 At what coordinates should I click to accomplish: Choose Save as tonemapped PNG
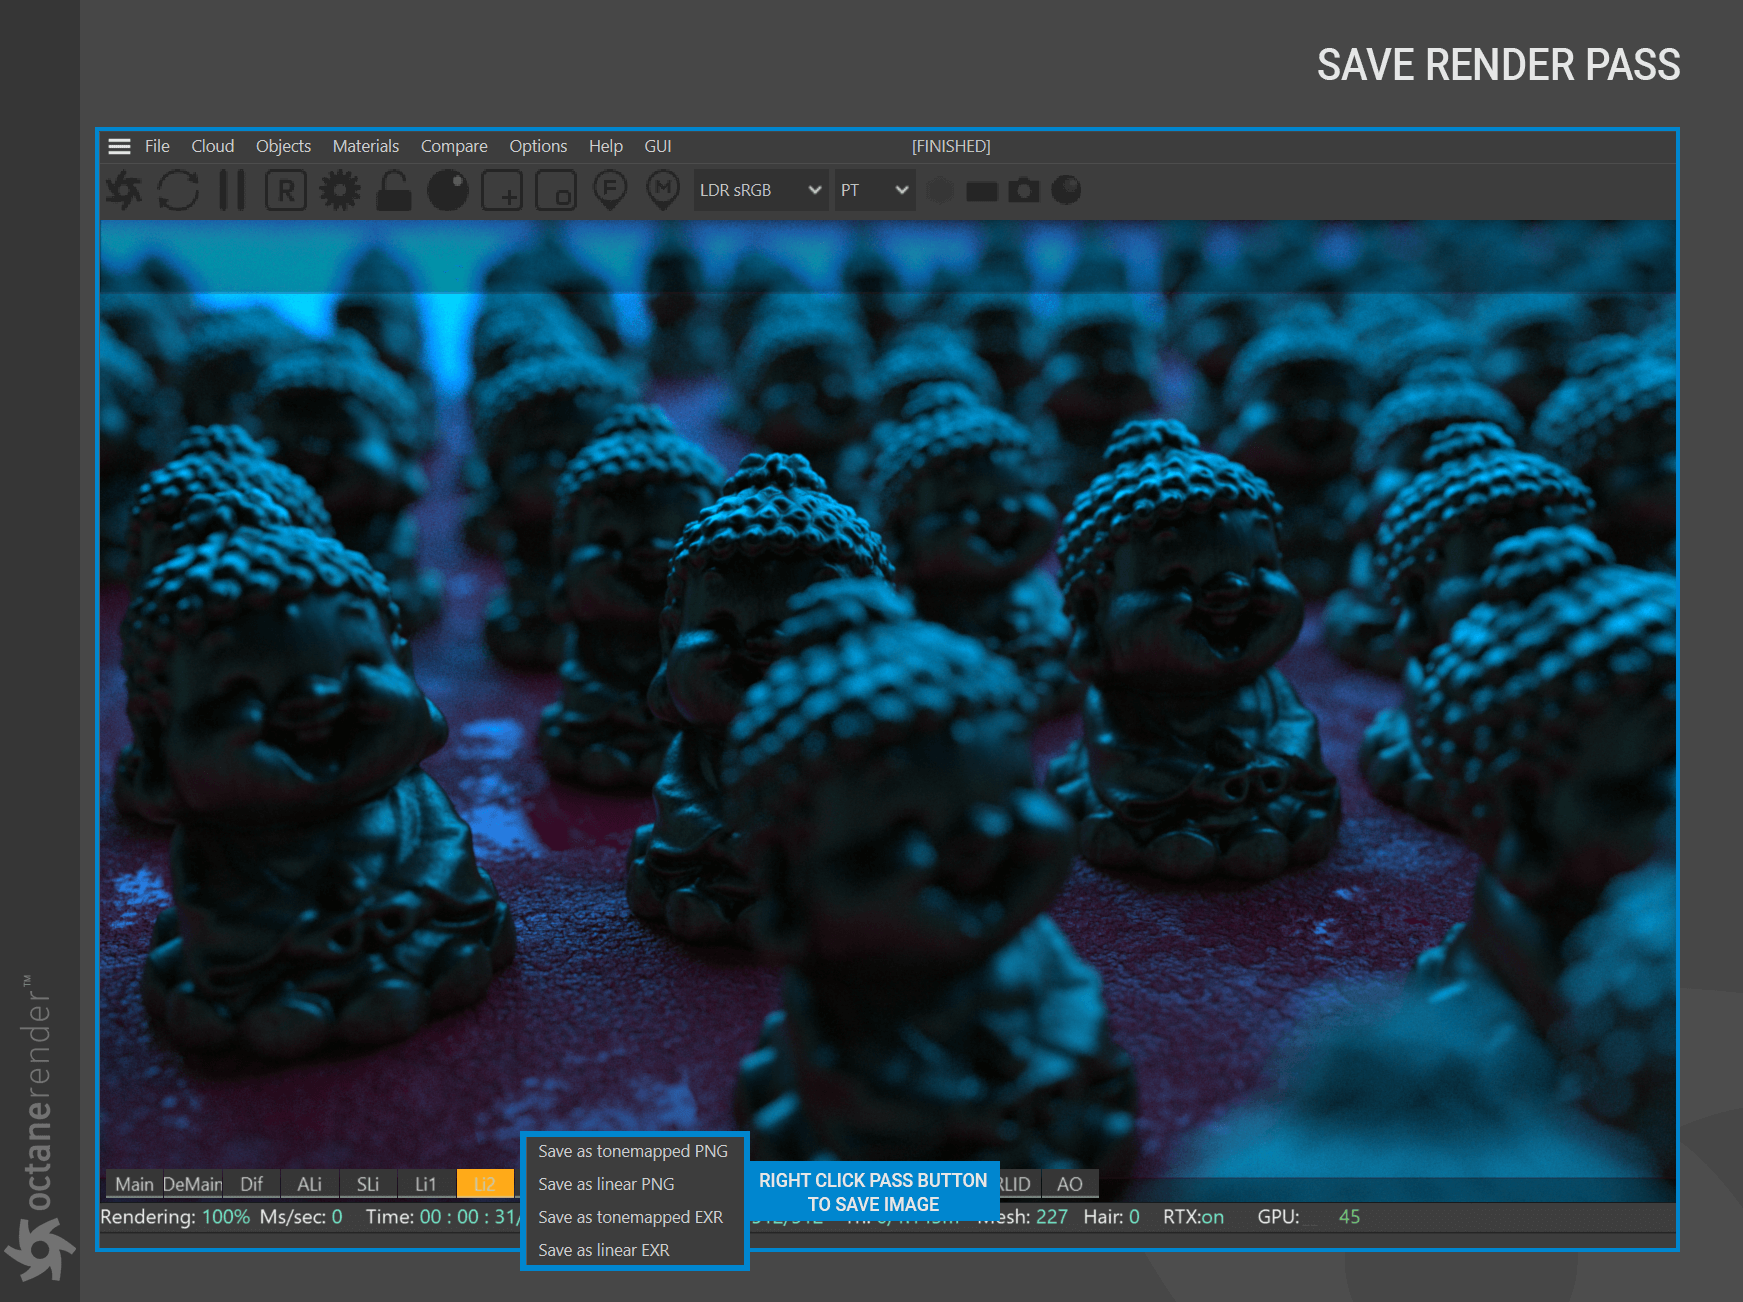click(634, 1152)
